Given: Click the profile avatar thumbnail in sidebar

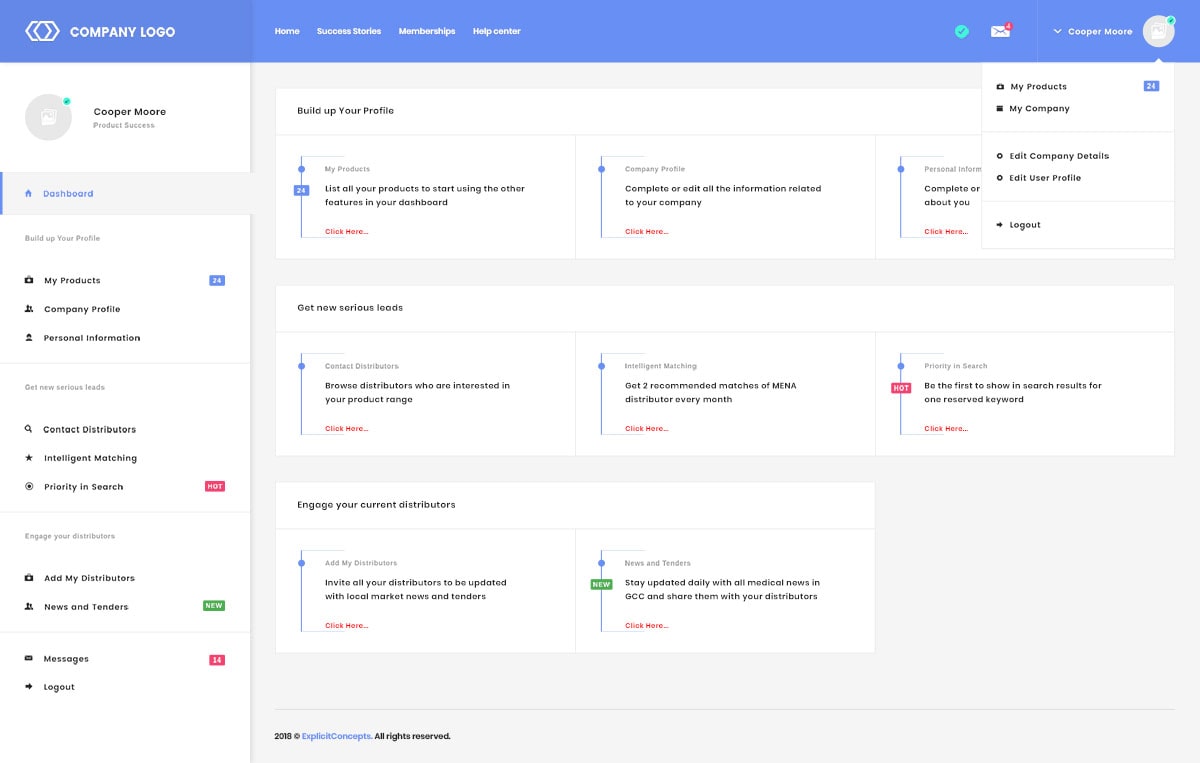Looking at the screenshot, I should [48, 117].
